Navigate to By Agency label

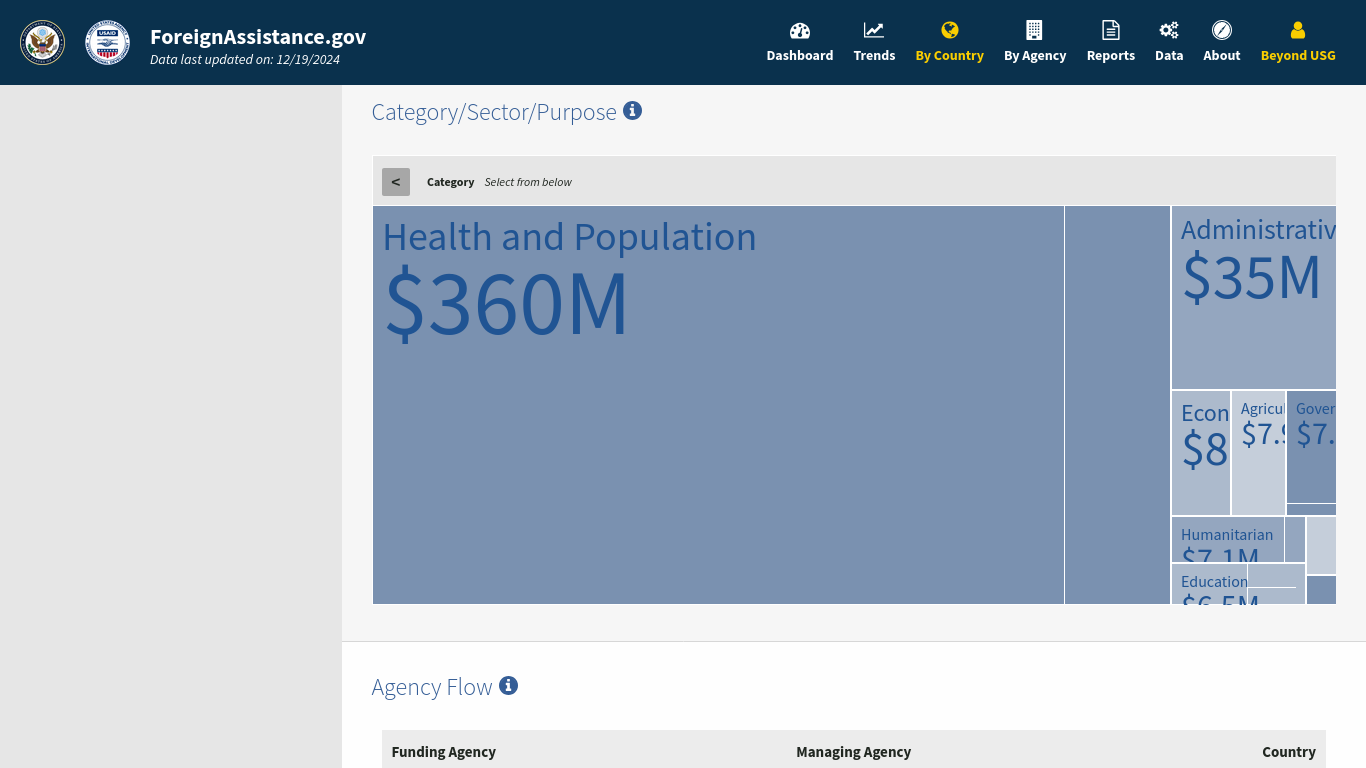1035,56
